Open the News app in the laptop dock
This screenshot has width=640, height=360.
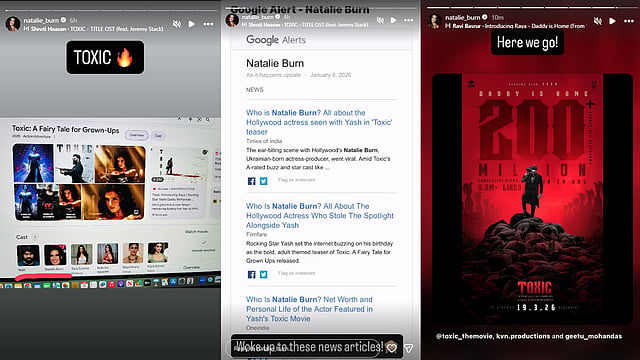click(130, 284)
